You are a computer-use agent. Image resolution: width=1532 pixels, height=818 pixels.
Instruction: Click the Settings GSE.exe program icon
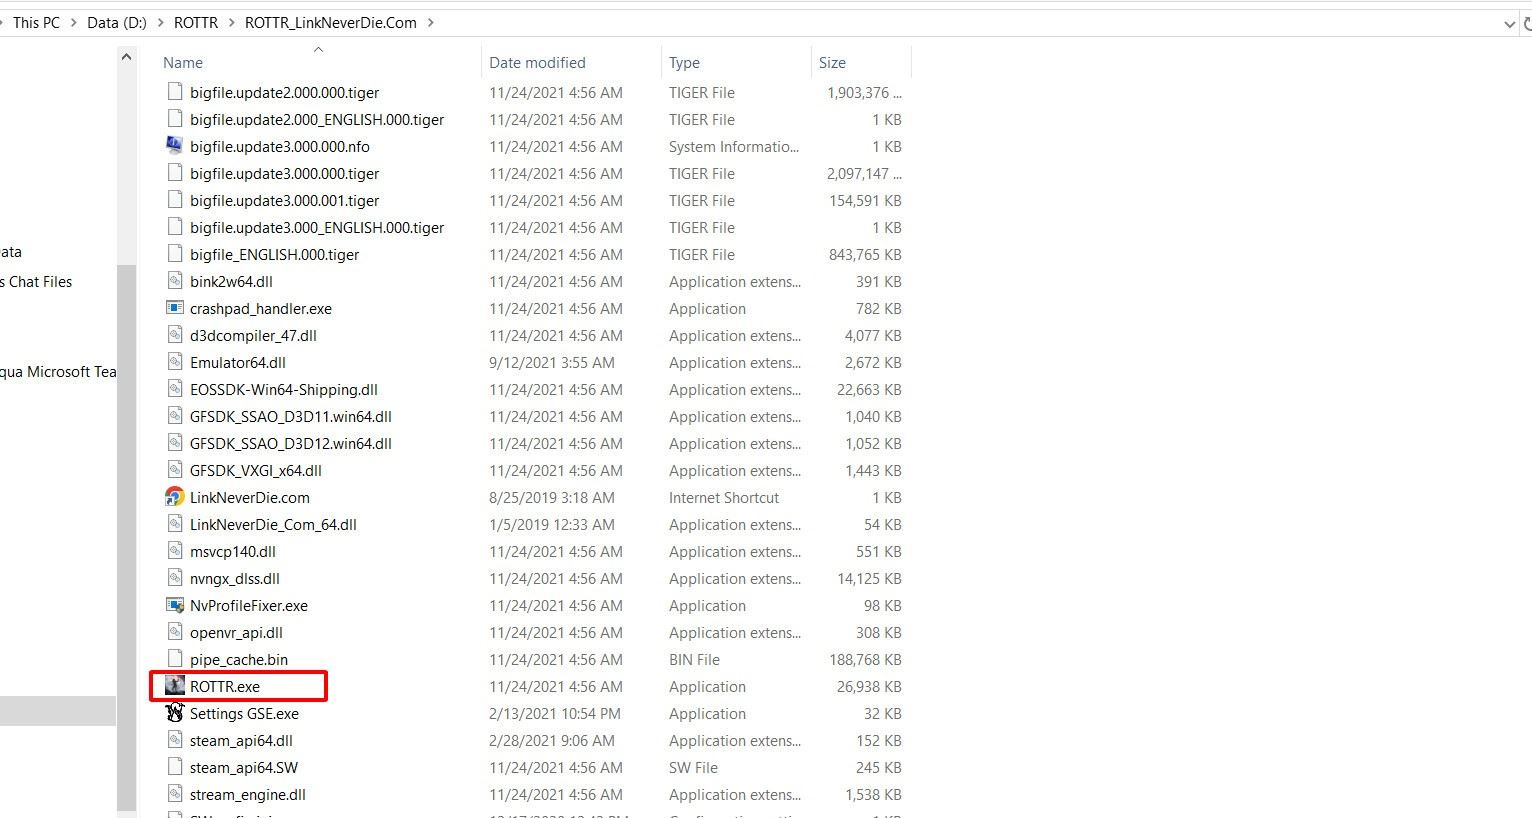point(174,713)
